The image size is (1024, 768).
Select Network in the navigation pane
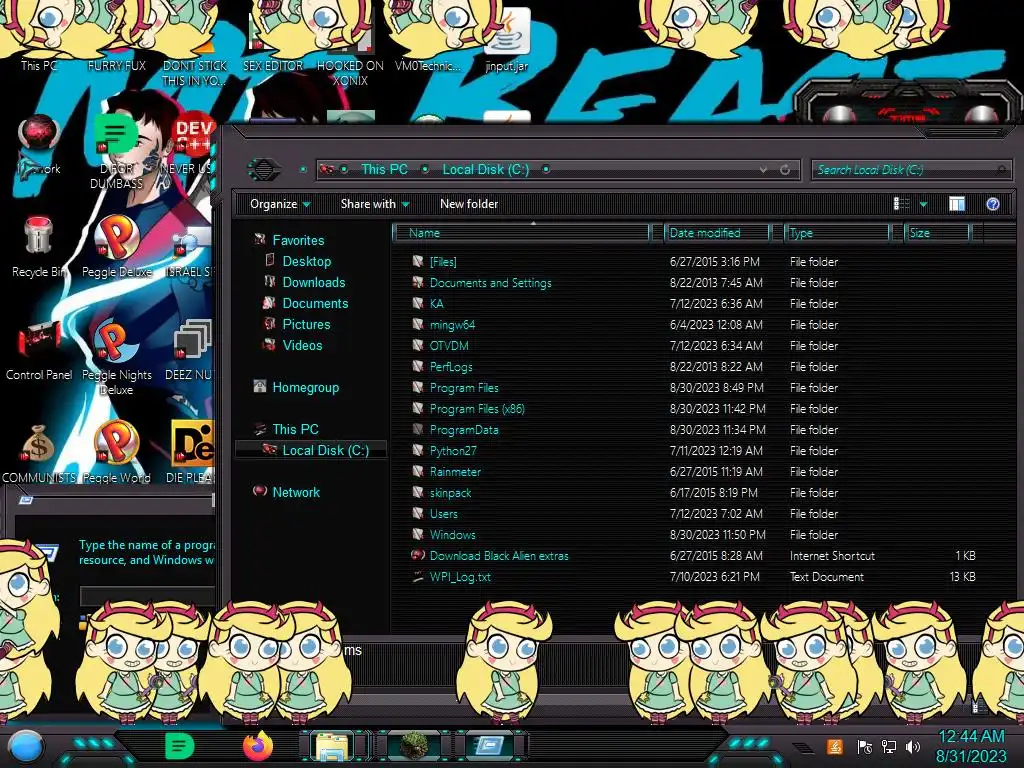pyautogui.click(x=296, y=492)
